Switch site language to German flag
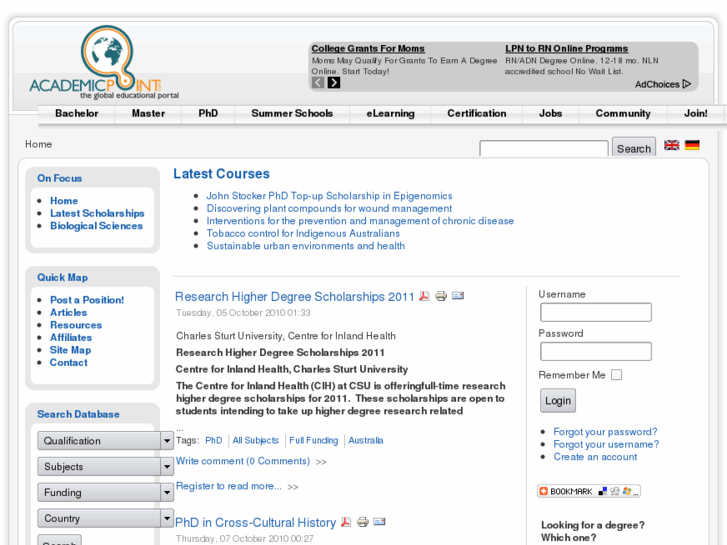Viewport: 727px width, 545px height. (692, 145)
